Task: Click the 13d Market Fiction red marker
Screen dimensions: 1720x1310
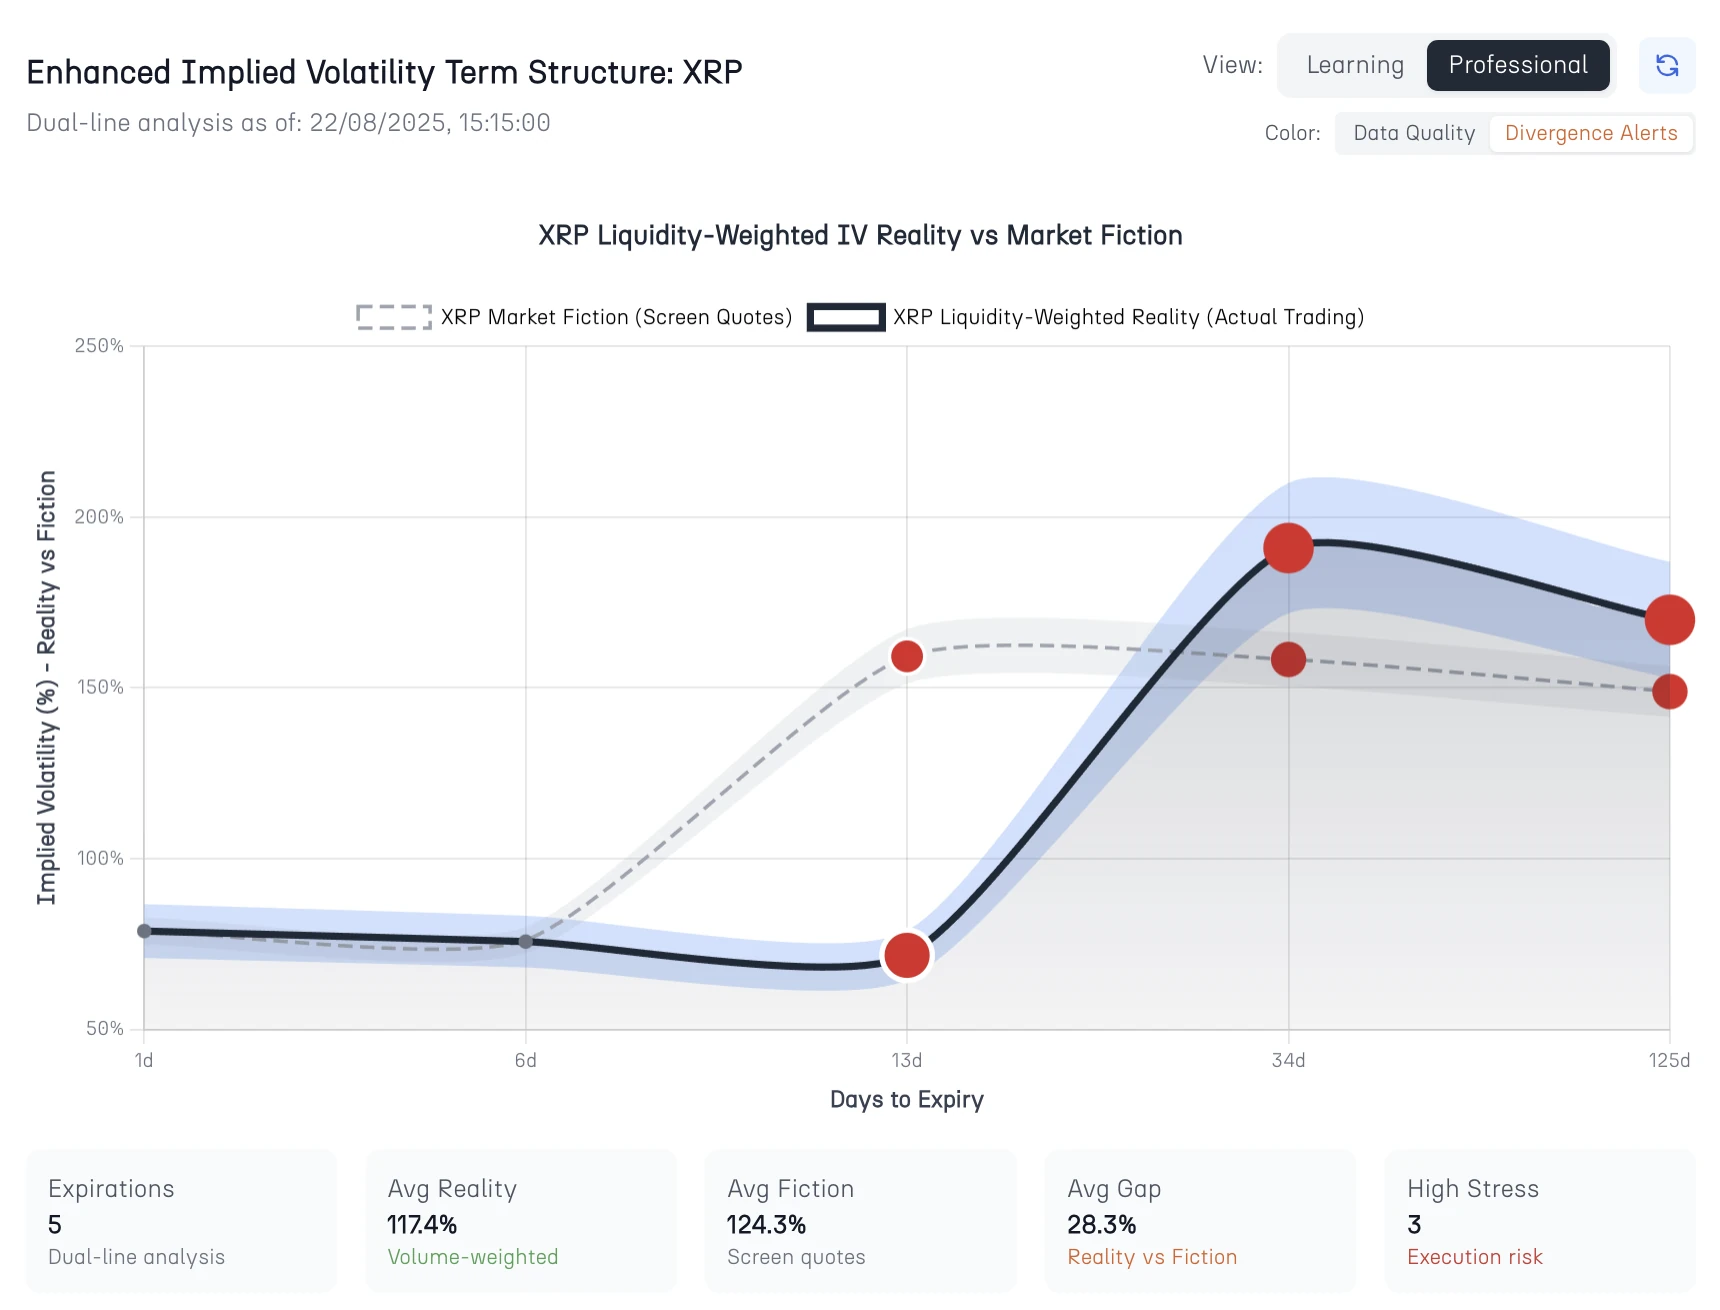Action: (x=907, y=657)
